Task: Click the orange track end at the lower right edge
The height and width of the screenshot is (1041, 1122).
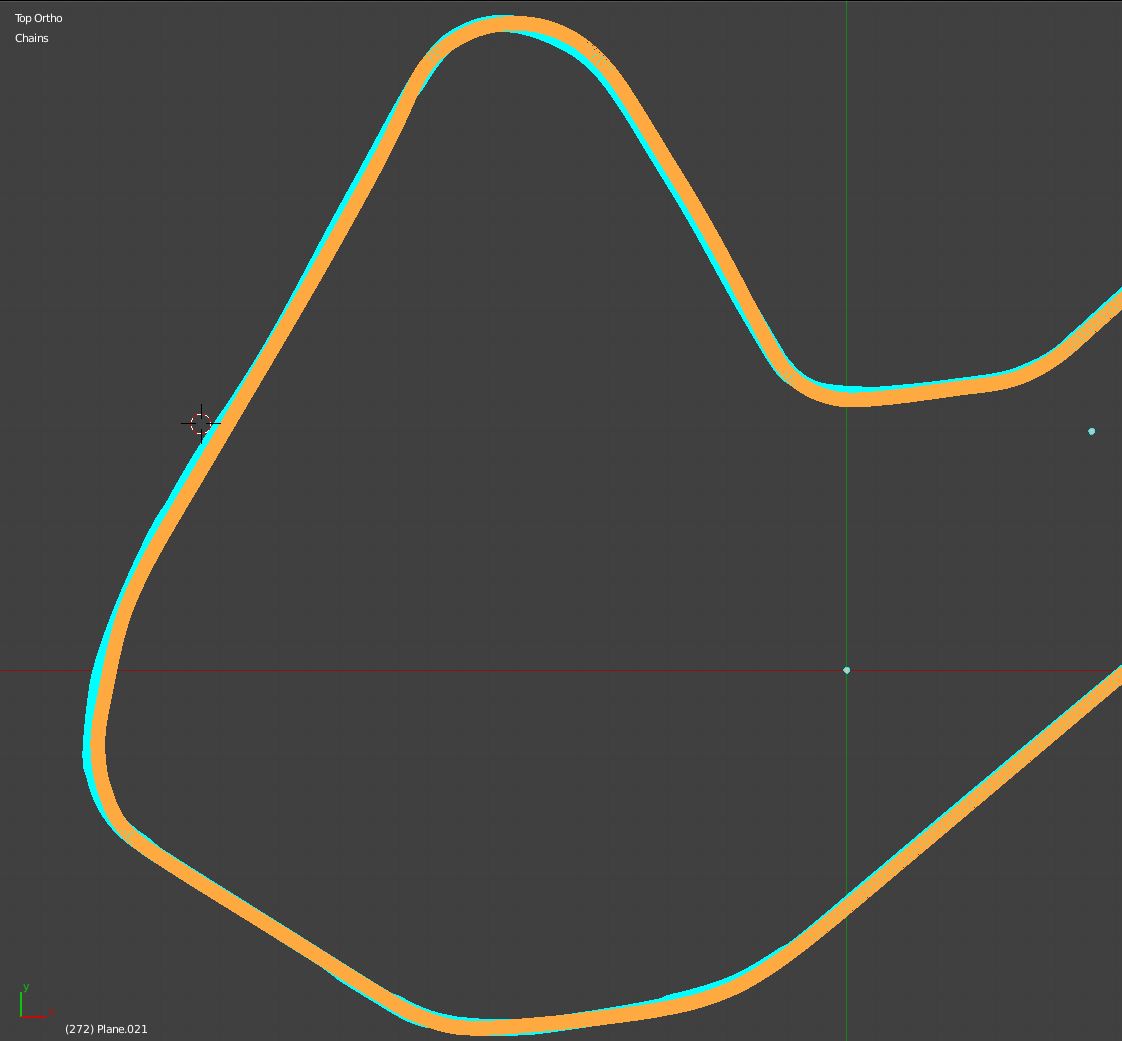Action: tap(1113, 680)
